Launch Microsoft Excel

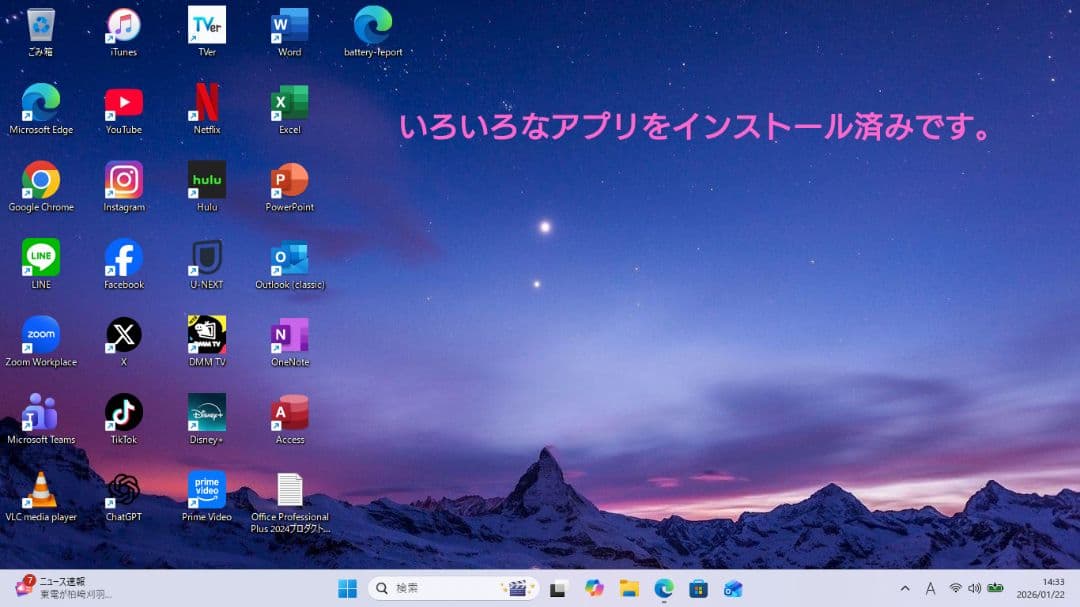(x=288, y=103)
